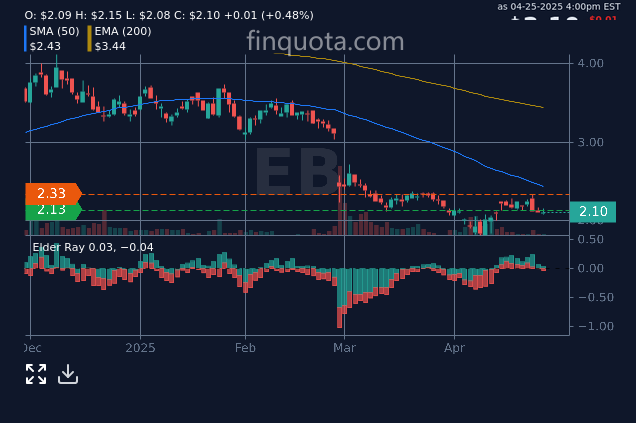Click the −1.00 Elder Ray axis label

point(595,326)
